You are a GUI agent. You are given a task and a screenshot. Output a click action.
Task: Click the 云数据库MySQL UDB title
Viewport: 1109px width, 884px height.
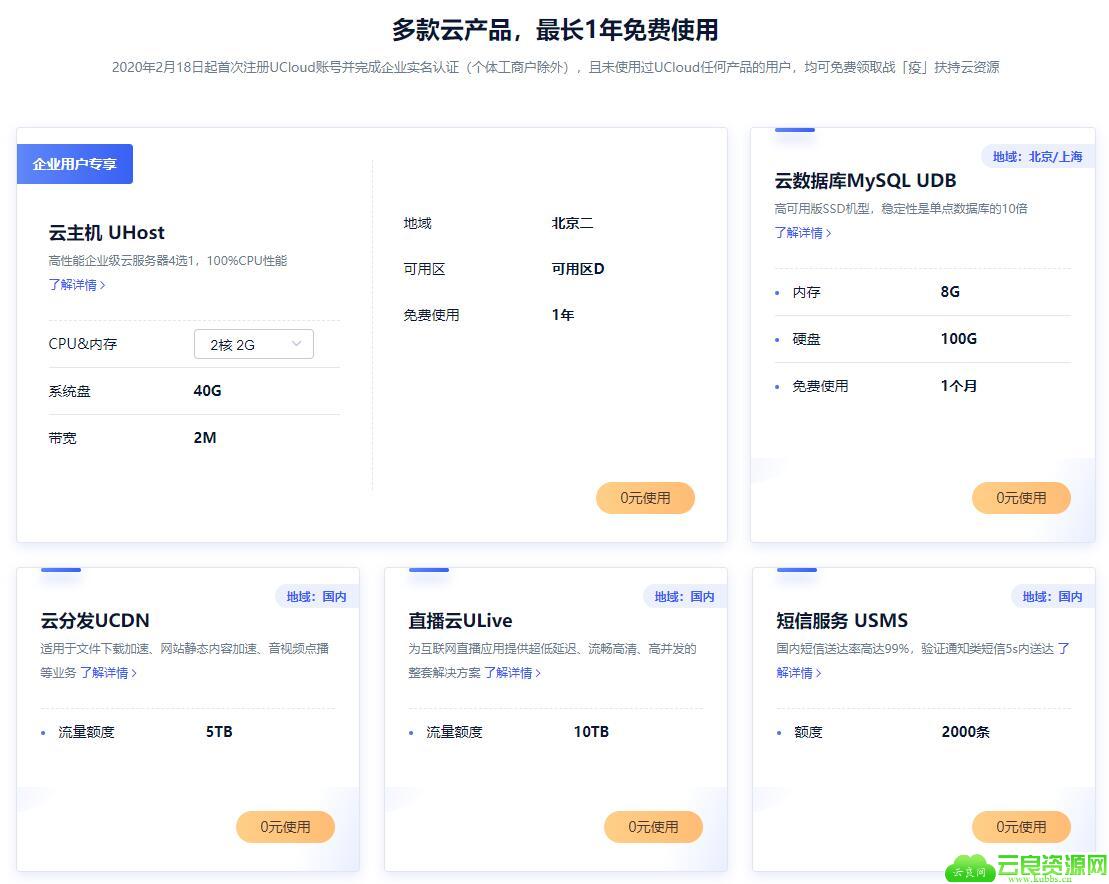click(865, 181)
